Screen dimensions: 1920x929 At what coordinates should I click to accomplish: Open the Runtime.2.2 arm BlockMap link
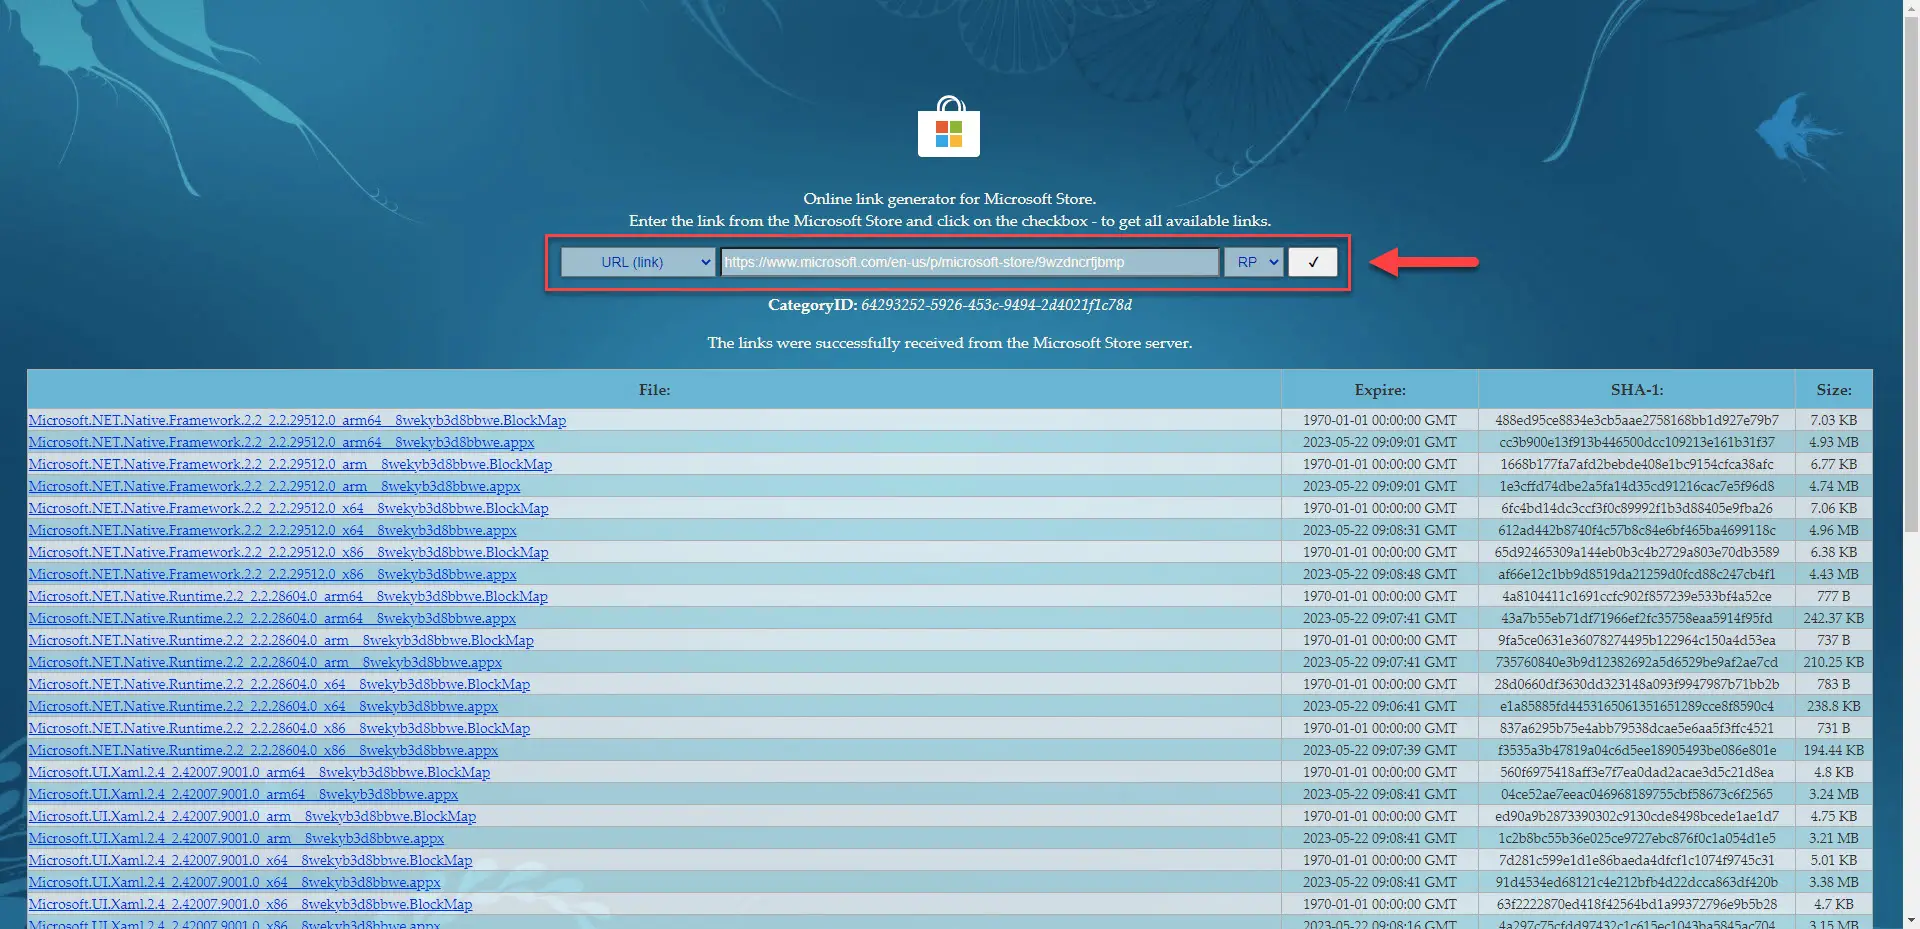281,640
